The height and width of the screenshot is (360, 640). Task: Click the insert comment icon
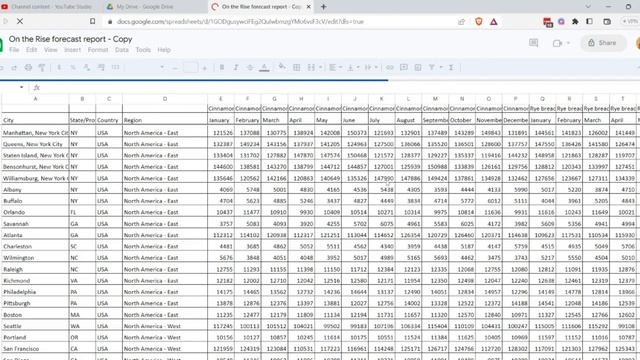[404, 67]
